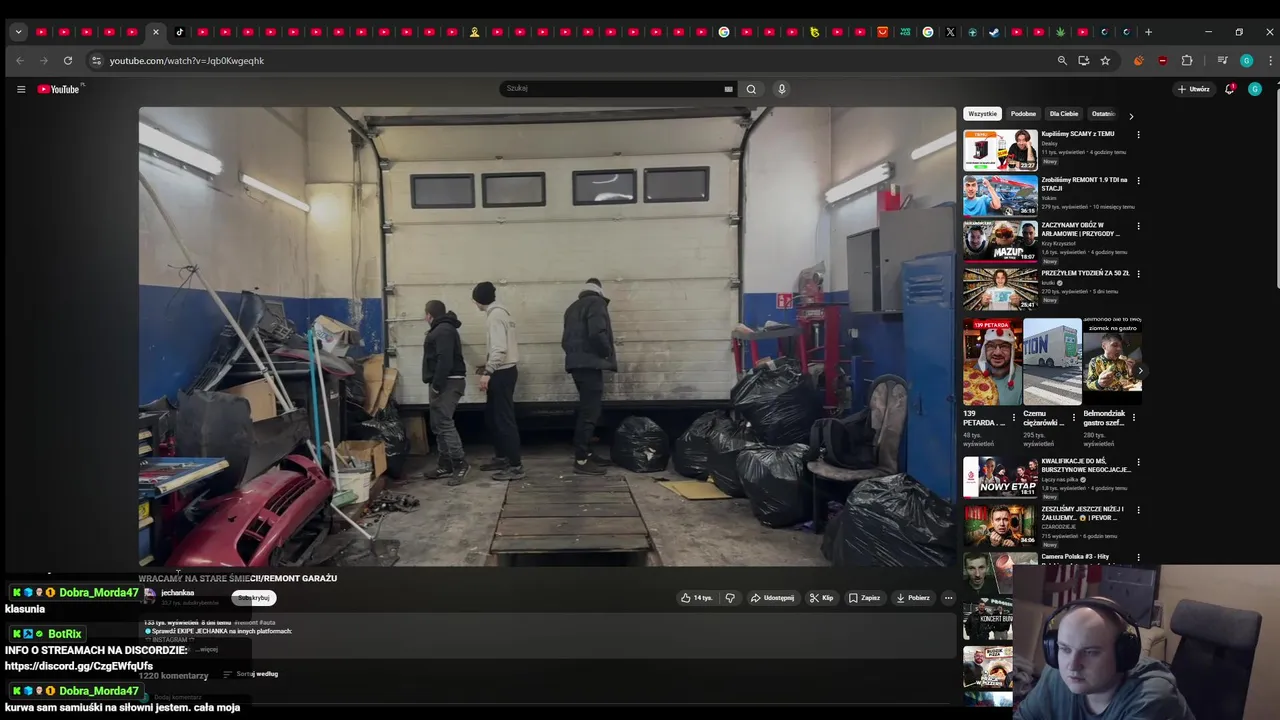Viewport: 1280px width, 720px height.
Task: Open options for Zrobiliśmy REMONT 1.9 TDI
Action: pos(1138,181)
